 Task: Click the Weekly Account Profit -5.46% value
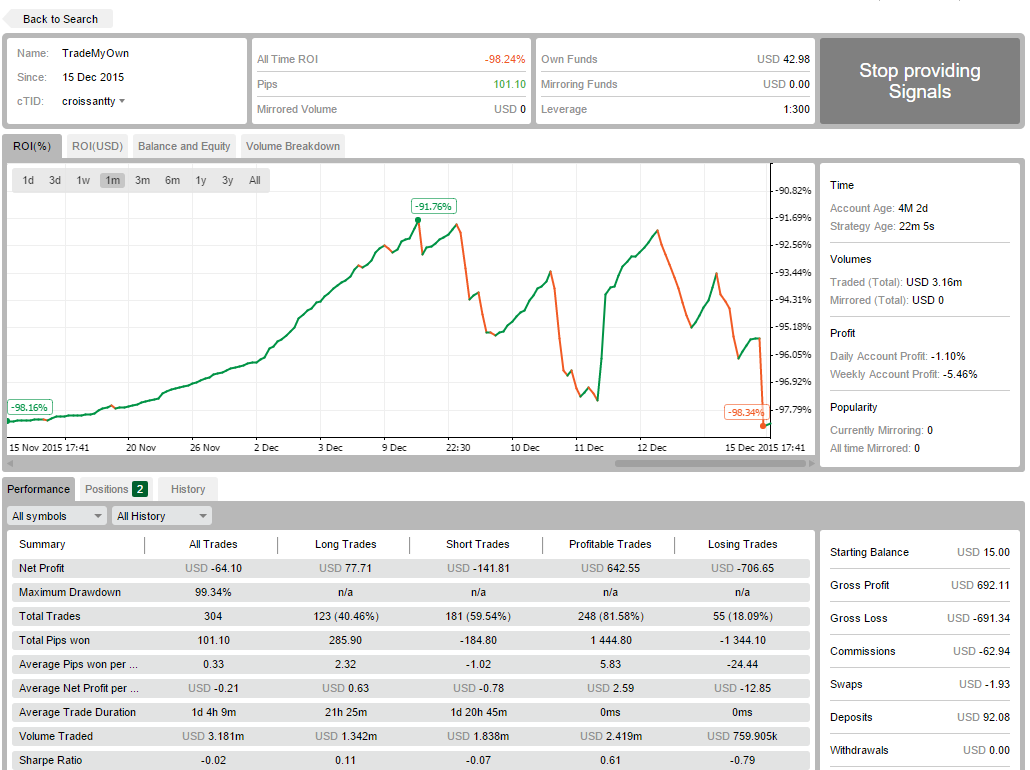(960, 374)
